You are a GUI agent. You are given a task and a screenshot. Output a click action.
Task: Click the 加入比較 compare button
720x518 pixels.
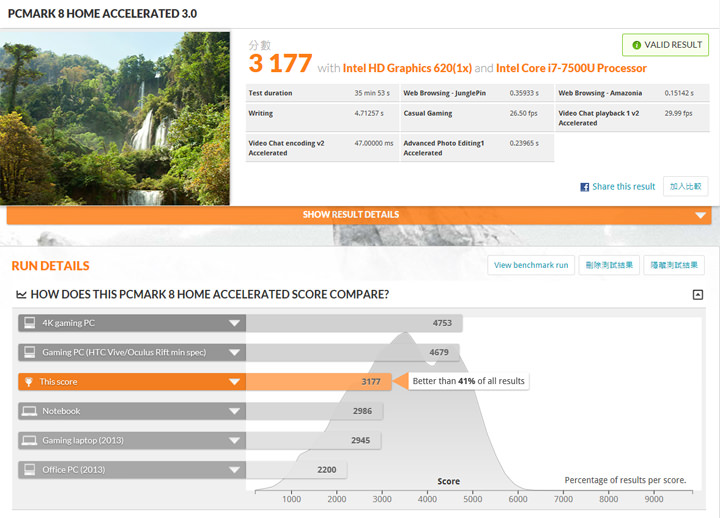pos(685,187)
